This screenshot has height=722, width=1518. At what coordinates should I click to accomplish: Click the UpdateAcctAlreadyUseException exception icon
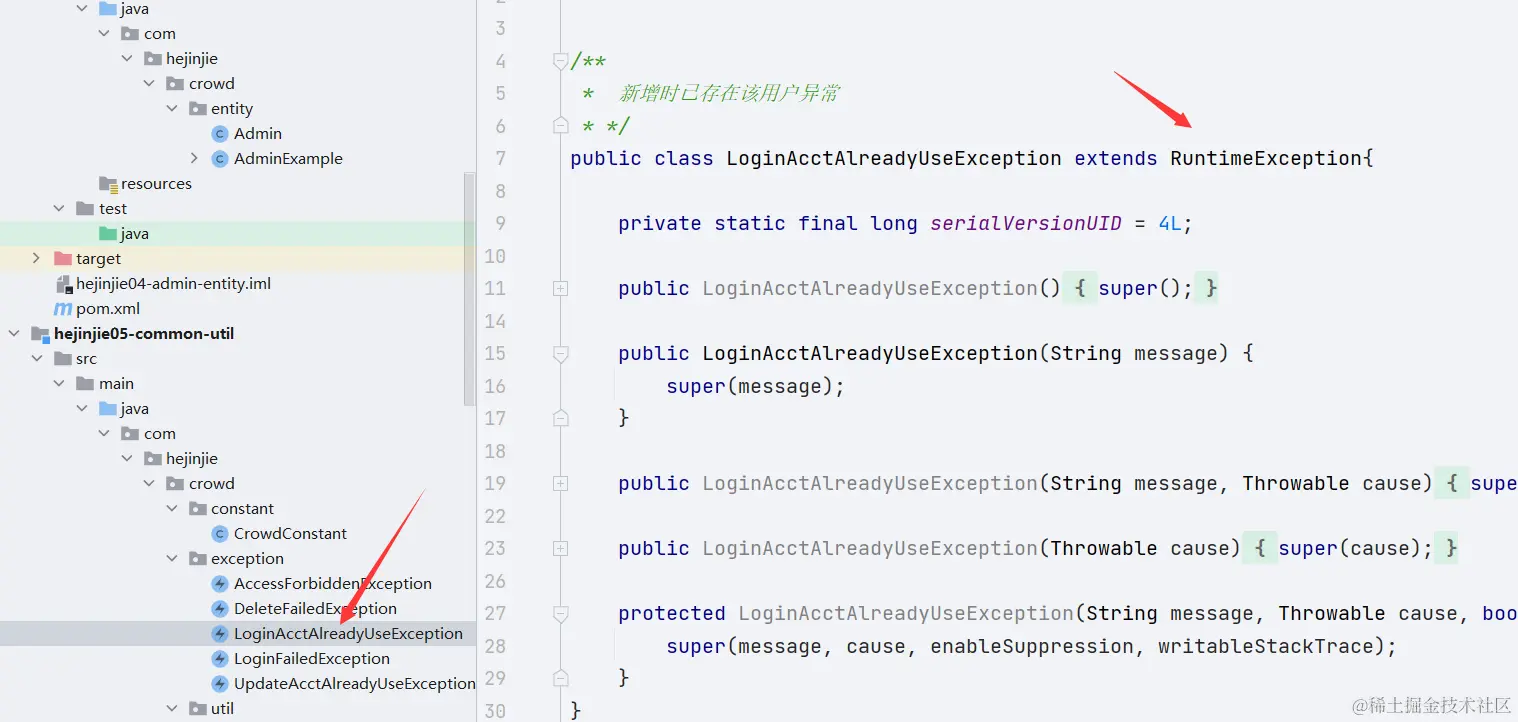pyautogui.click(x=220, y=684)
